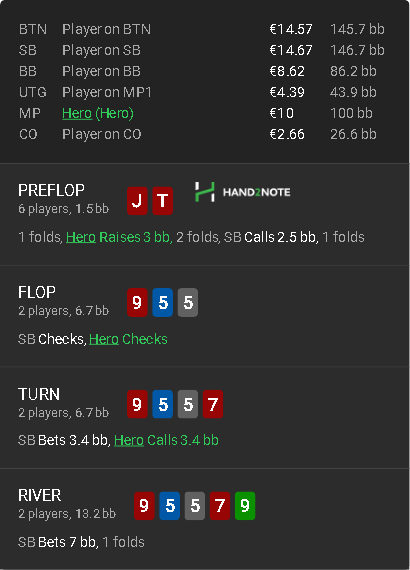
Task: Click the Hand2Note logo icon
Action: (205, 192)
